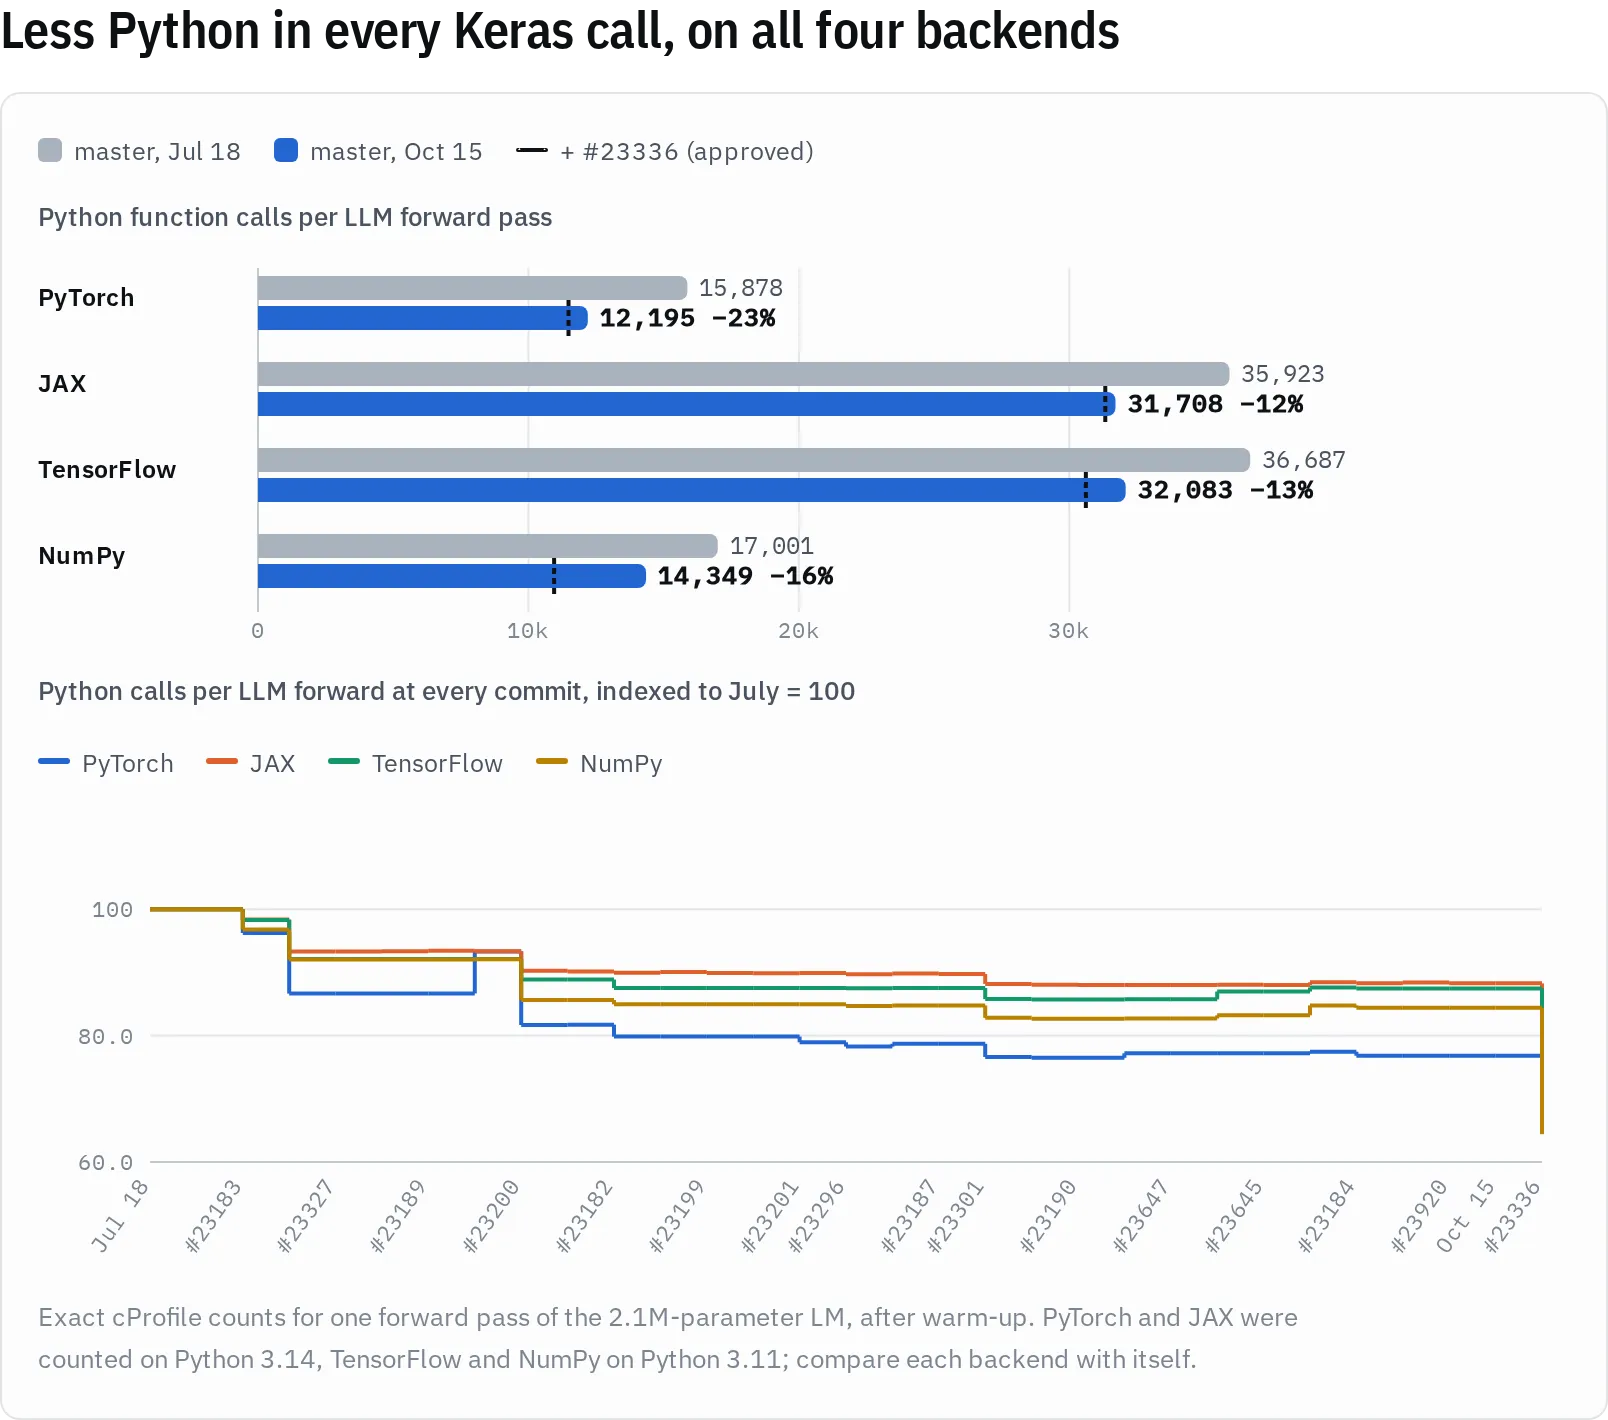Click the TensorFlow value 36,687
The image size is (1608, 1420).
1304,460
